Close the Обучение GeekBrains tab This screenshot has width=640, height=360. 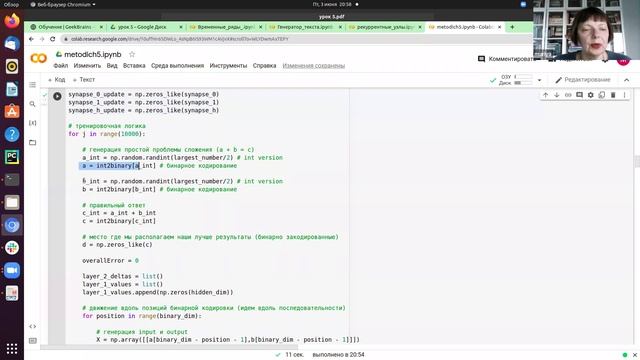(x=101, y=27)
